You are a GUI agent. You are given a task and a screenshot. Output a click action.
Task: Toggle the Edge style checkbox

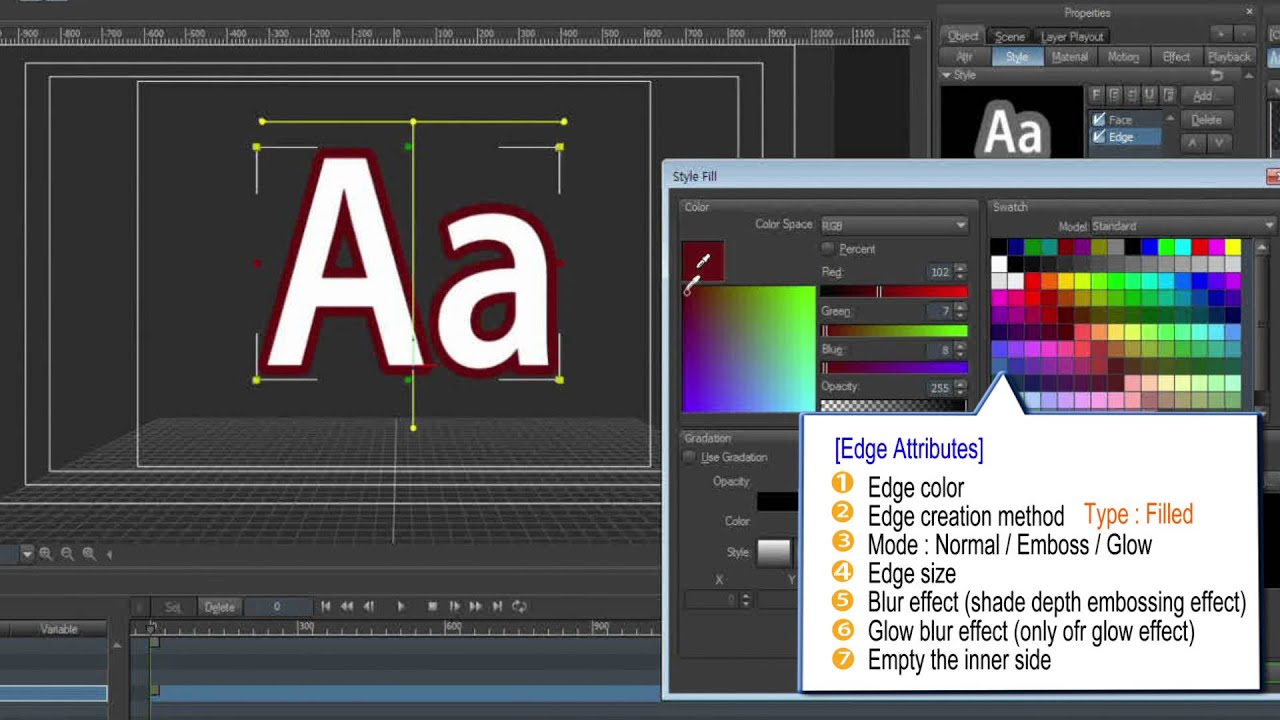(1099, 137)
